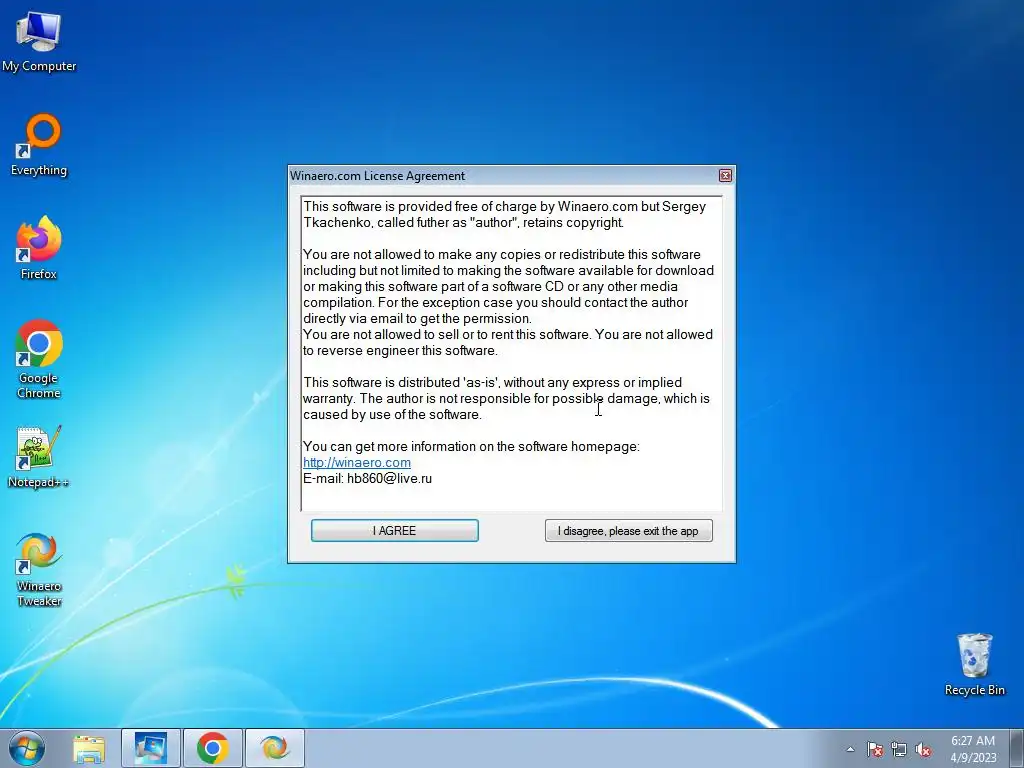The width and height of the screenshot is (1024, 768).
Task: Click the 'You are not allowed to sell' line
Action: [507, 334]
